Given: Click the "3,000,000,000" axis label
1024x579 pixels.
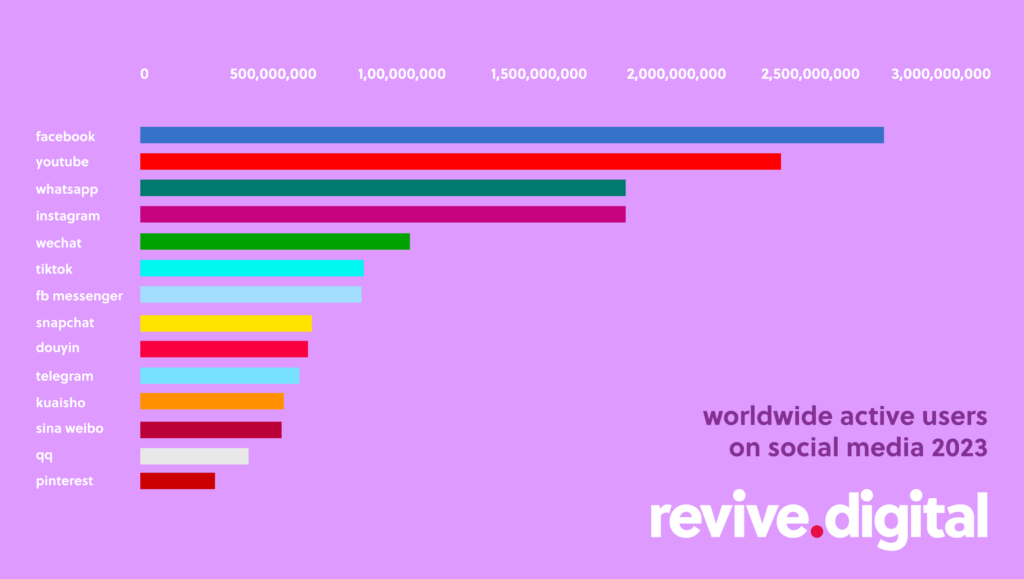Looking at the screenshot, I should pos(941,74).
